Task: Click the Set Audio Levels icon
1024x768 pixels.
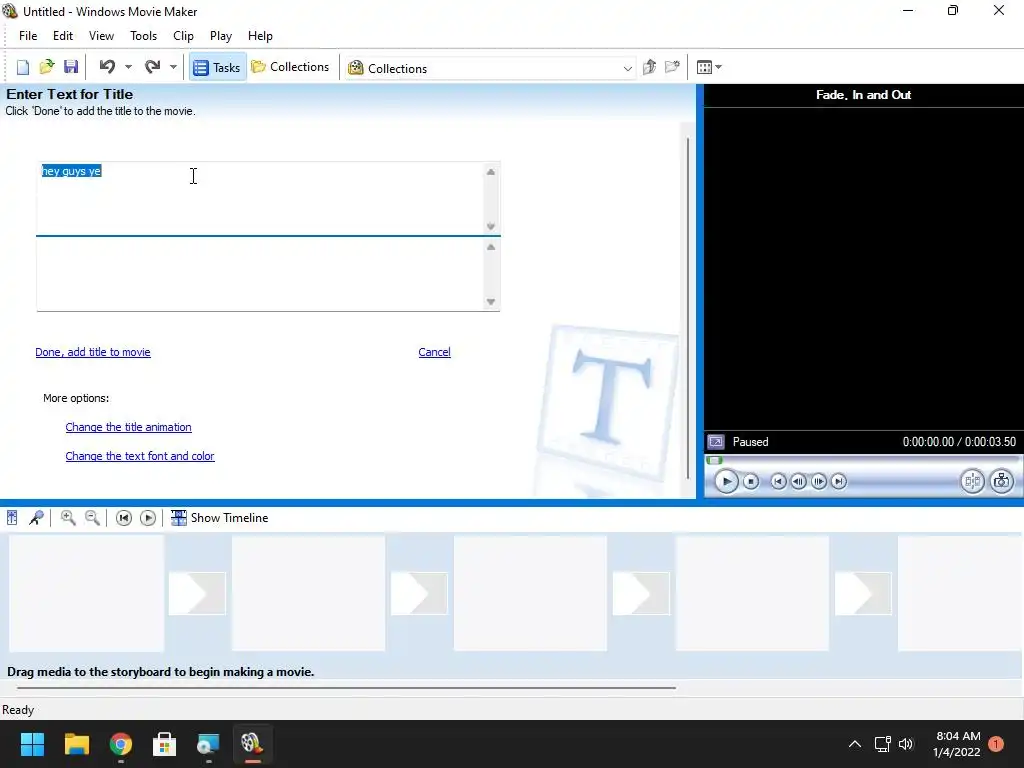Action: click(12, 518)
